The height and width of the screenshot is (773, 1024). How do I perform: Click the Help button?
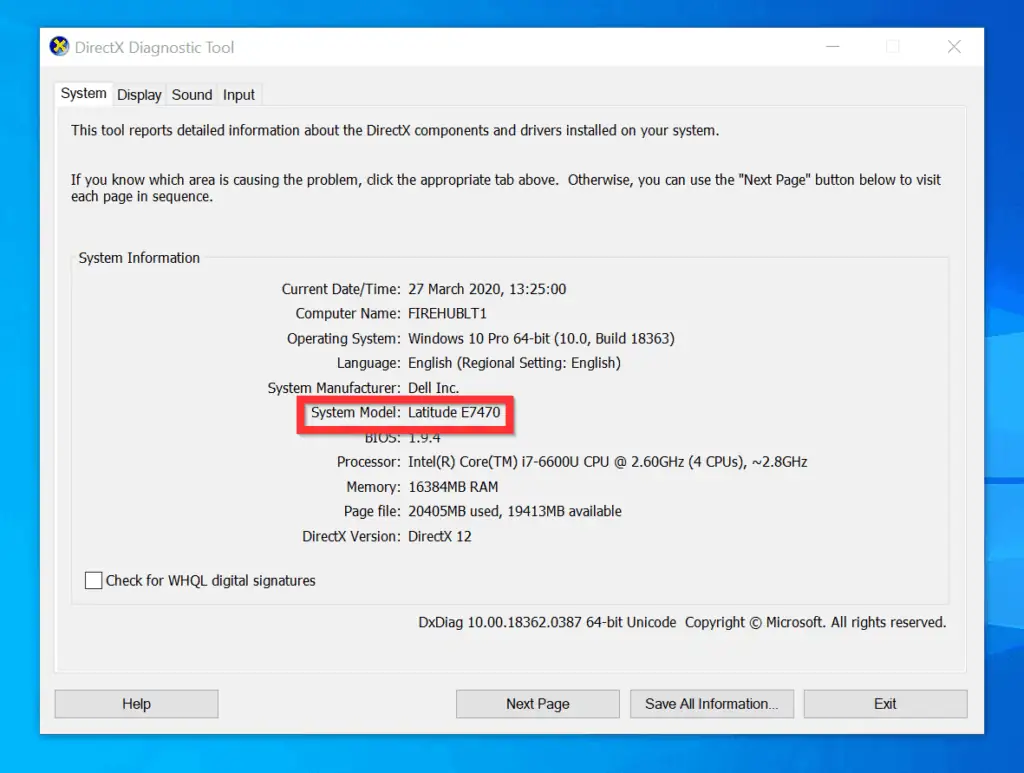[x=136, y=703]
